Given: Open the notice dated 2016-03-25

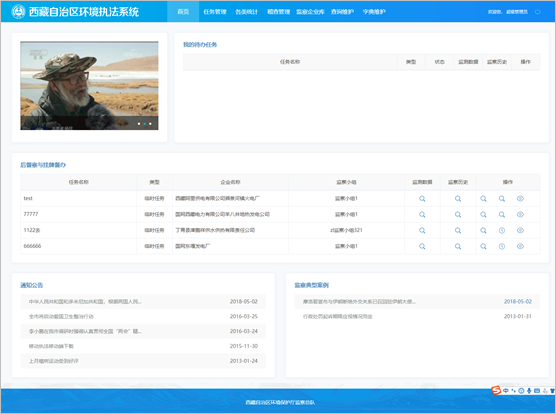Looking at the screenshot, I should click(143, 316).
